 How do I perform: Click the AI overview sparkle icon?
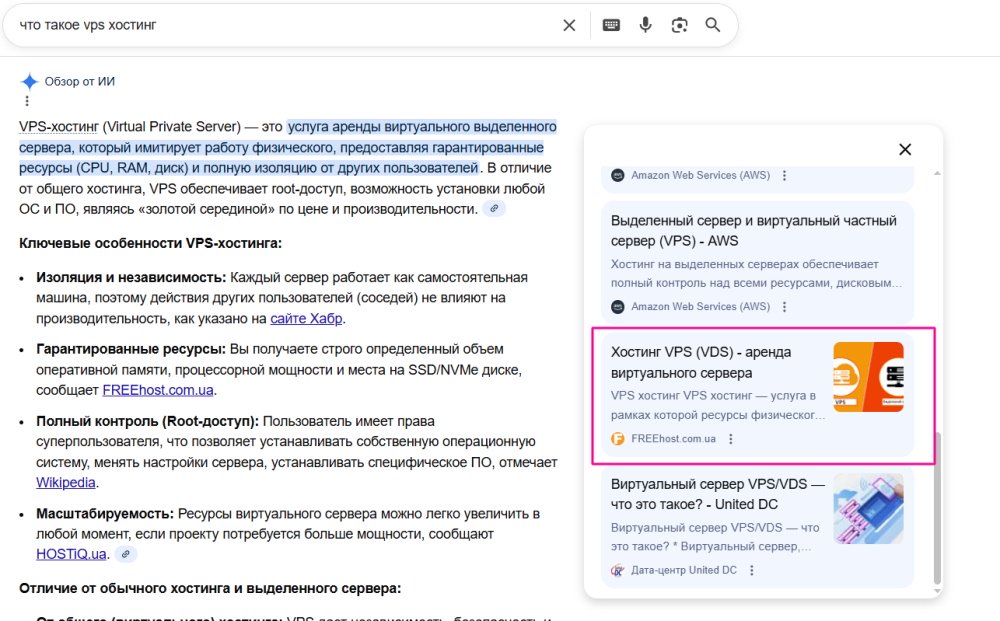pyautogui.click(x=30, y=82)
